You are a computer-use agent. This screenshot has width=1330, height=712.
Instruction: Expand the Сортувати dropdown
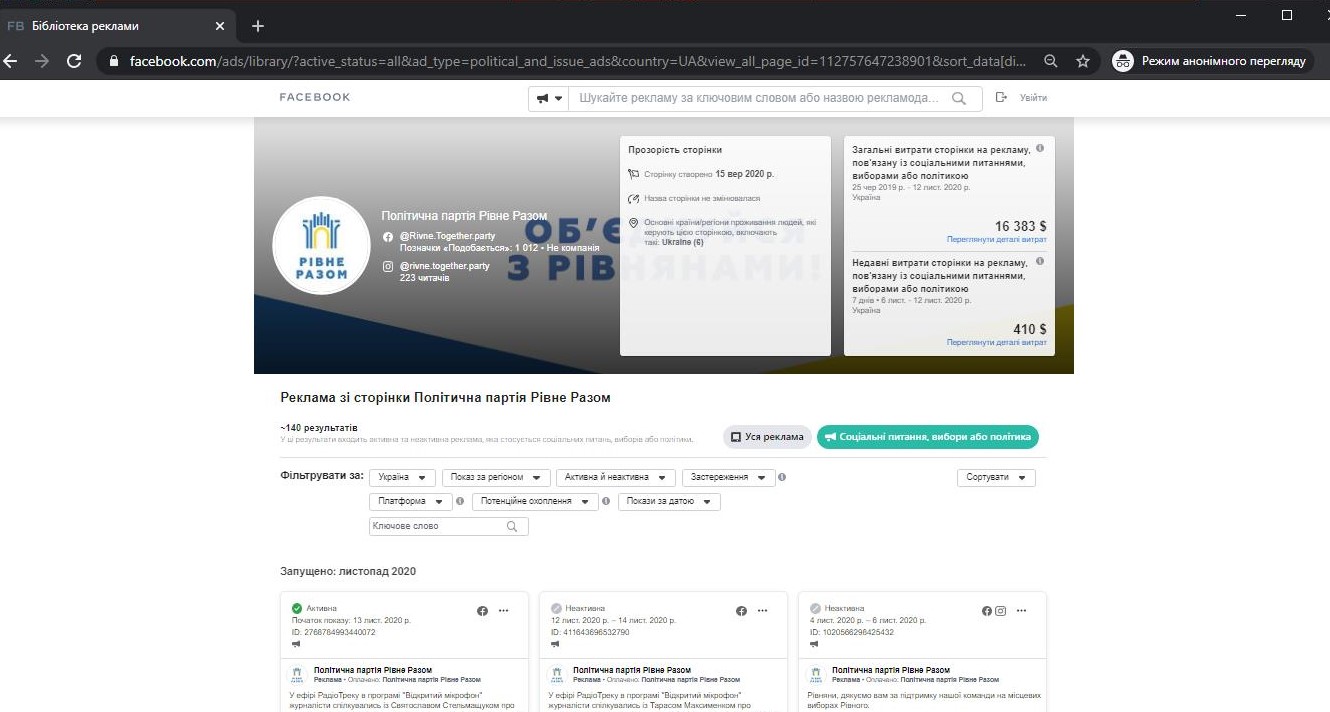pyautogui.click(x=996, y=477)
